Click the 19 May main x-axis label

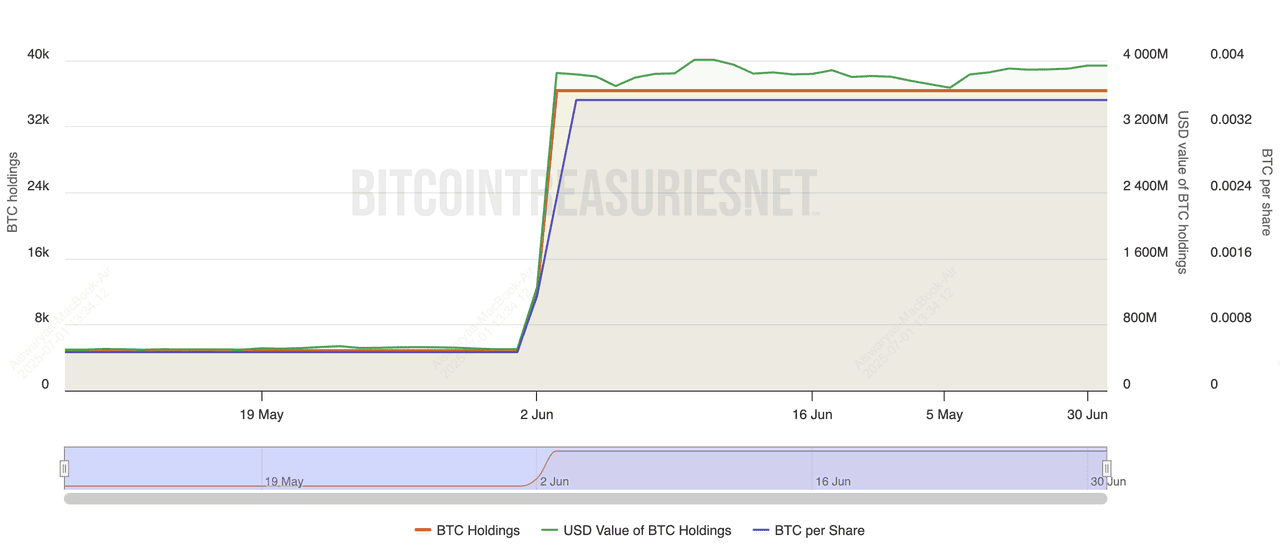pyautogui.click(x=262, y=414)
